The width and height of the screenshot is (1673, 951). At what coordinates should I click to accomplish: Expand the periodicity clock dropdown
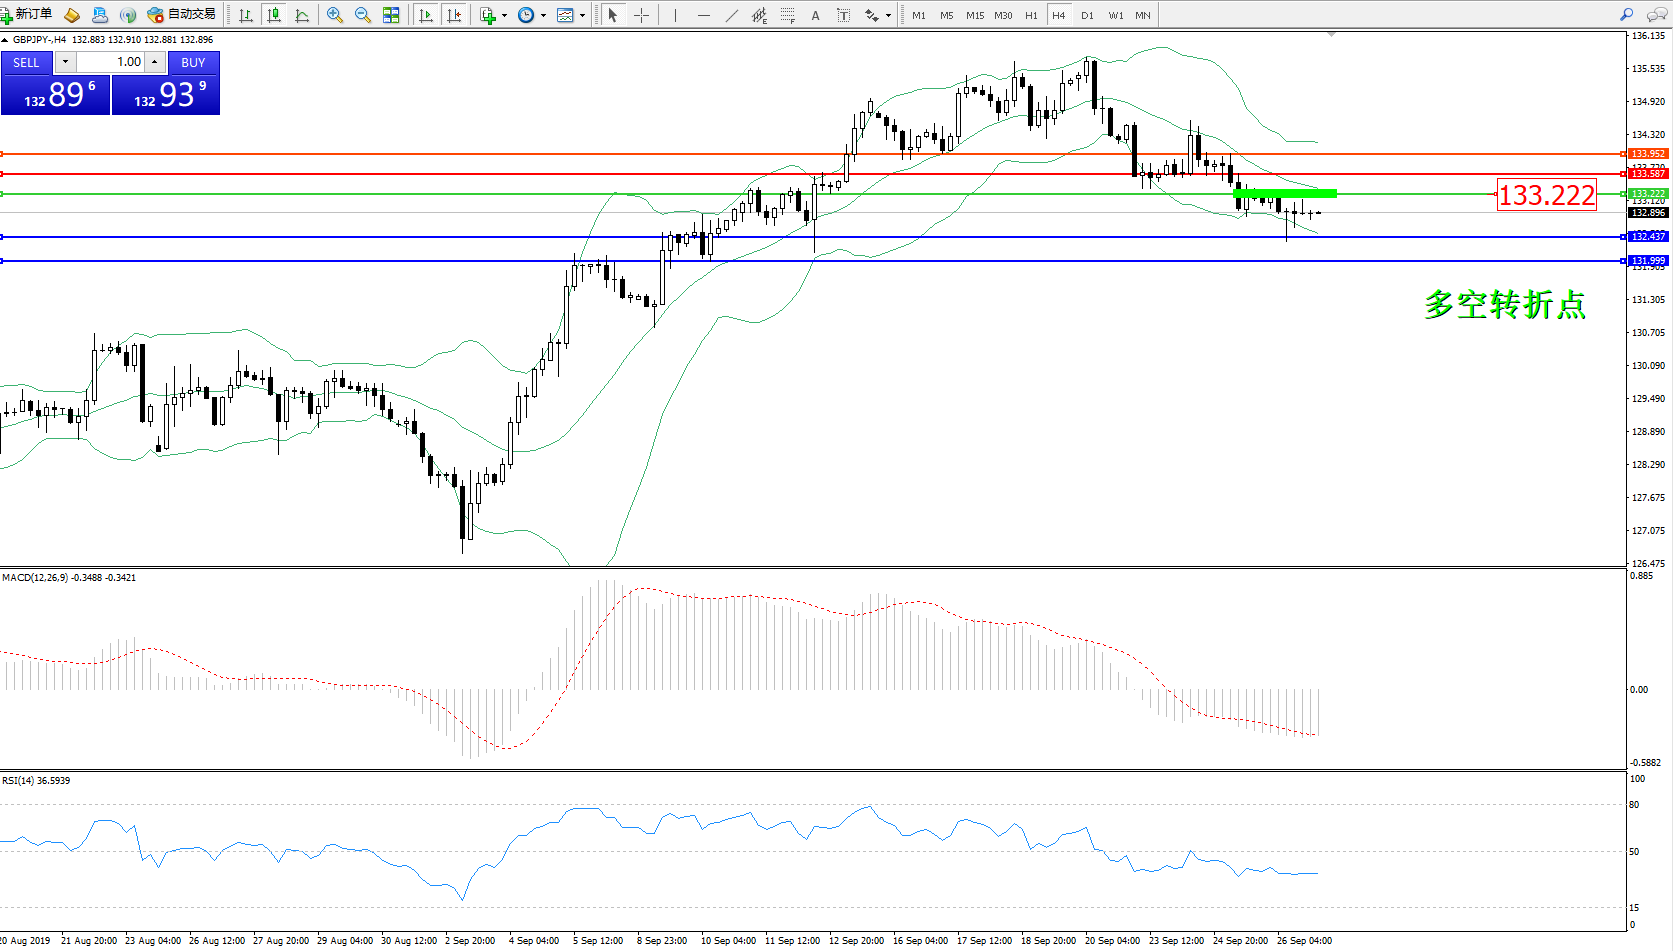point(543,16)
